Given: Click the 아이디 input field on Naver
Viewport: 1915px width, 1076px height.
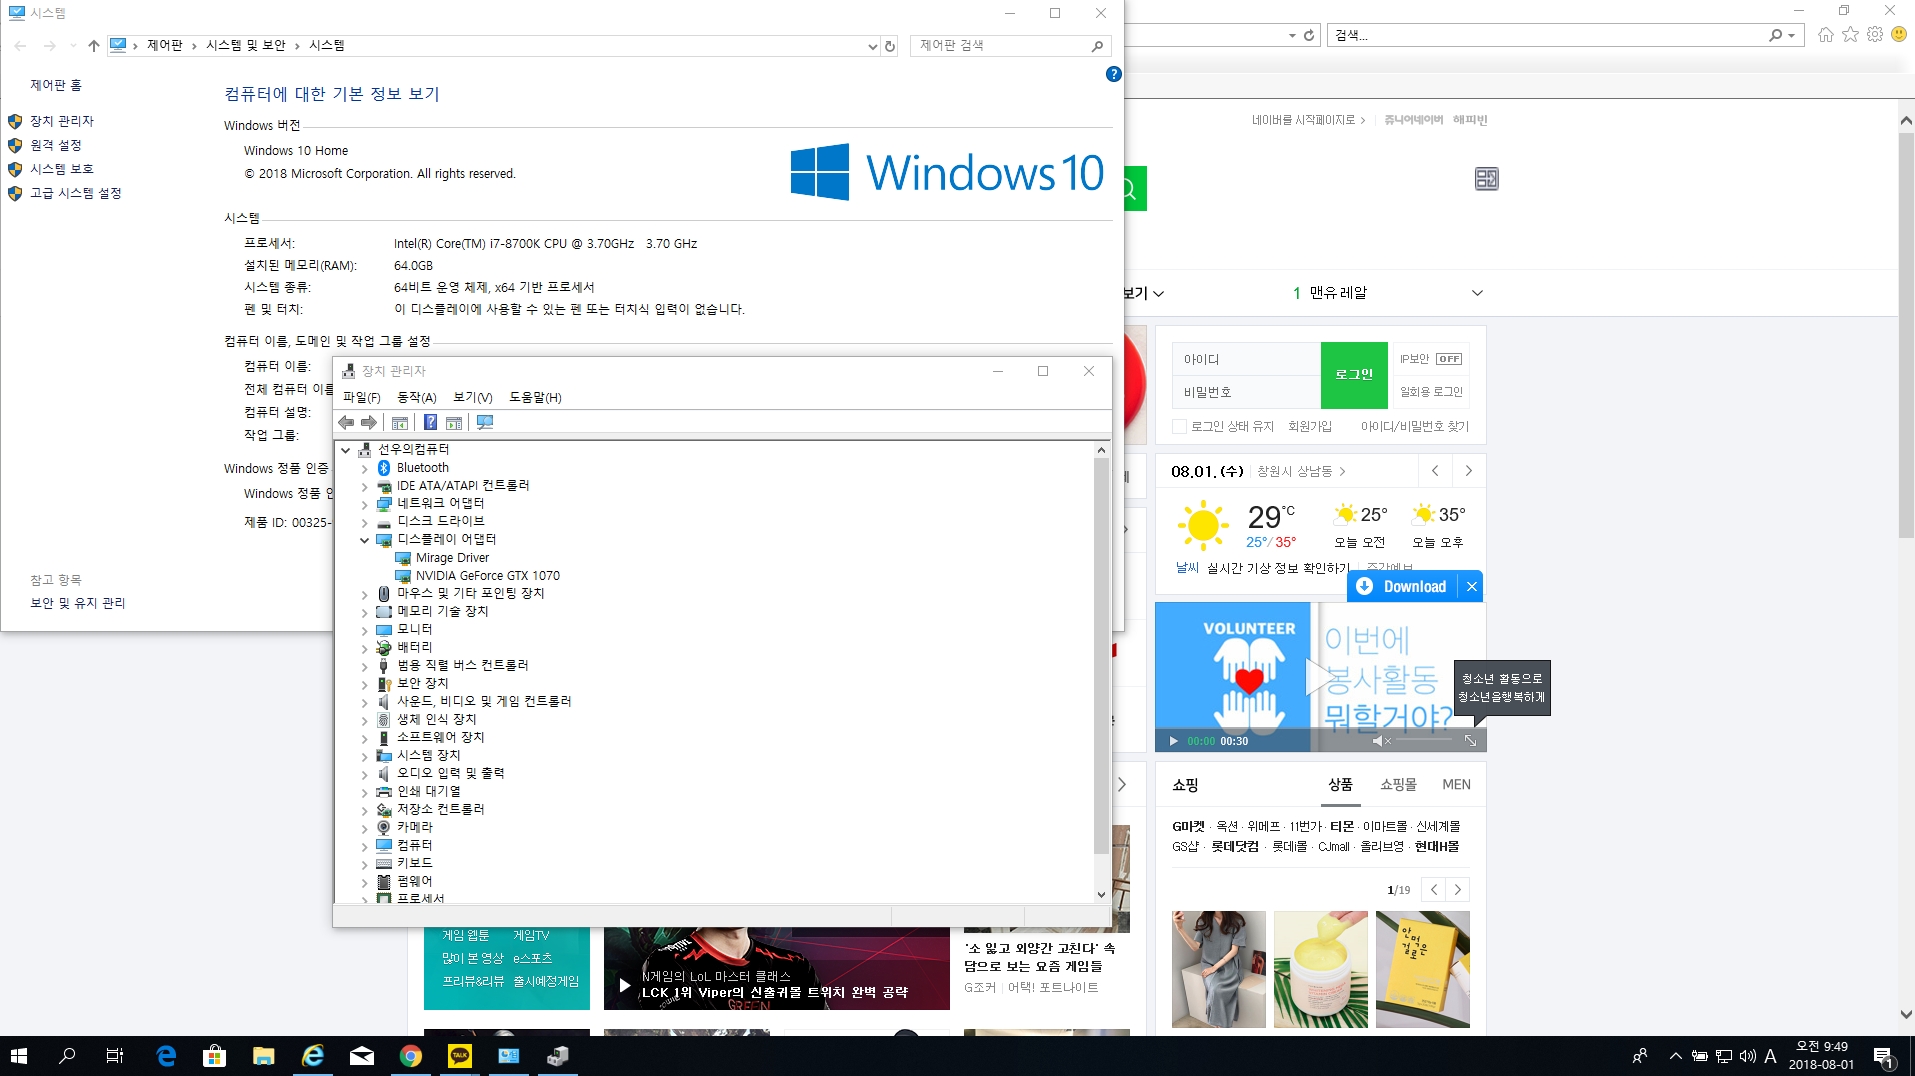Looking at the screenshot, I should (x=1246, y=359).
